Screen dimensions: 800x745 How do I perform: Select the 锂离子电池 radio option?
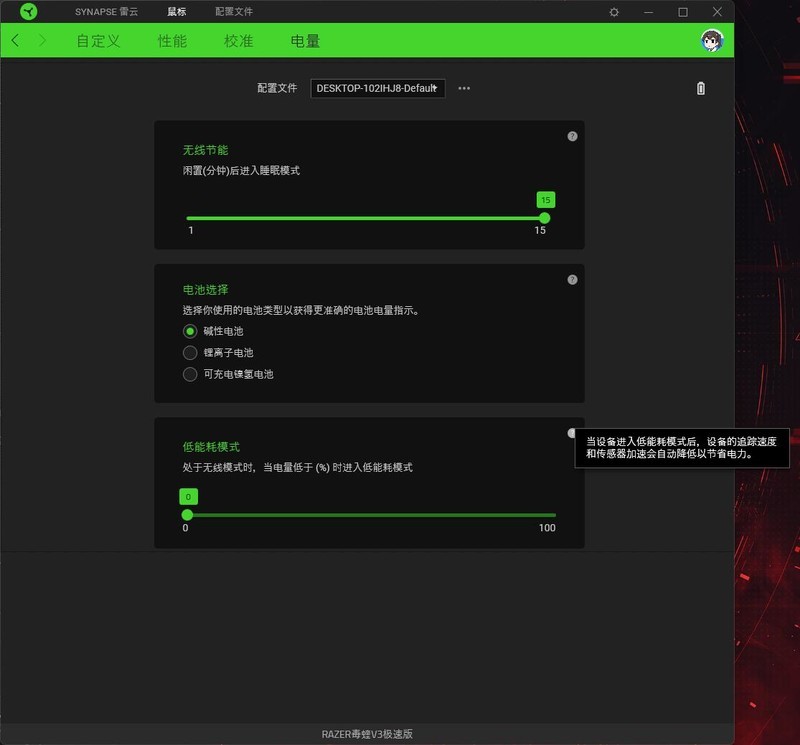[190, 353]
